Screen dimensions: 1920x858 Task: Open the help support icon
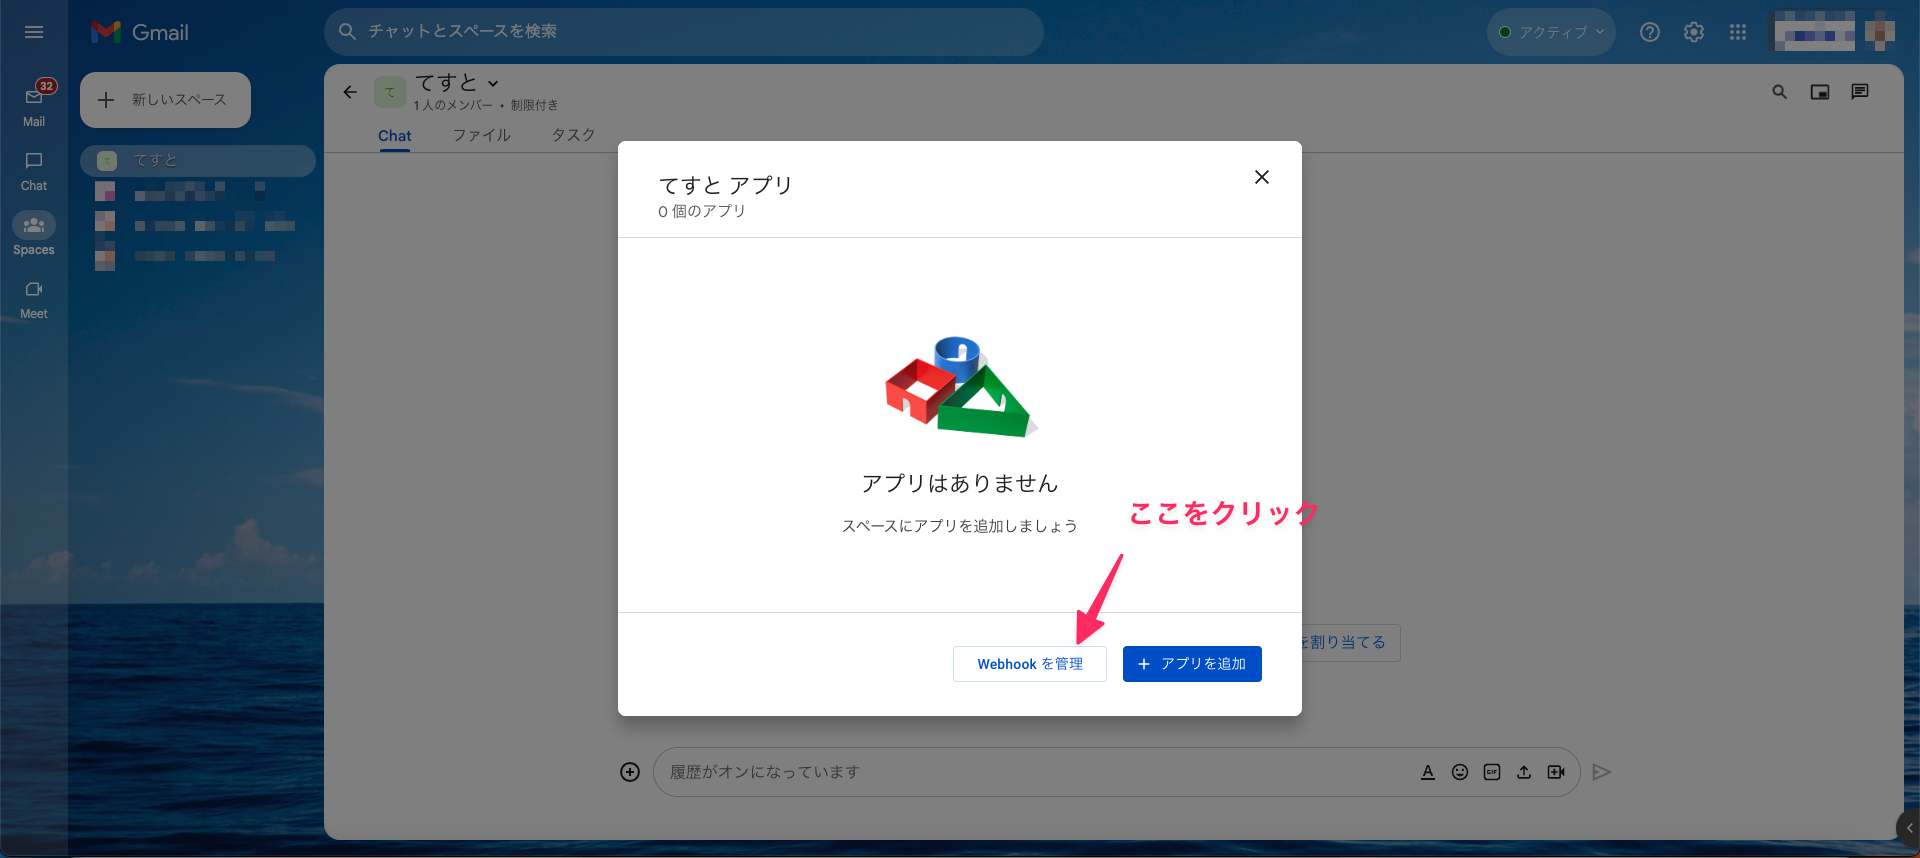pos(1650,32)
